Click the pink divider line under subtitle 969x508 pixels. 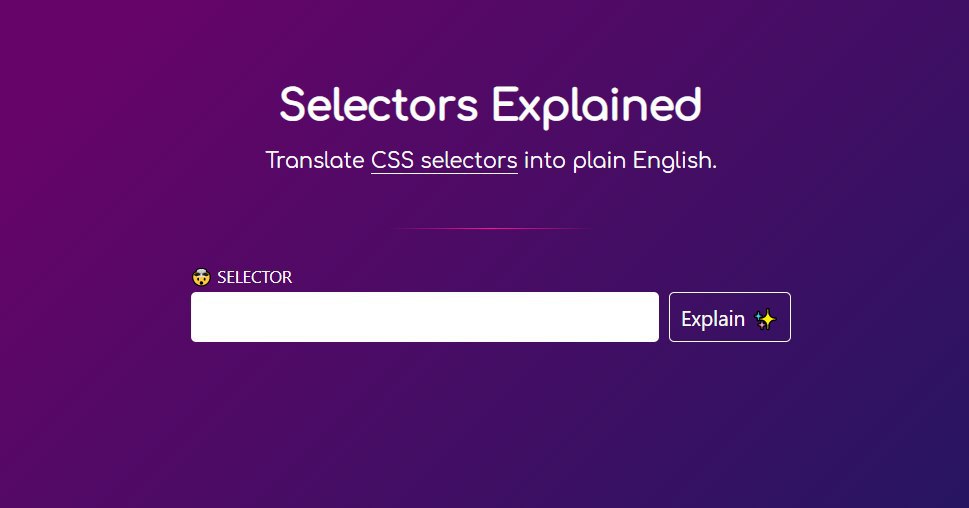[x=490, y=229]
